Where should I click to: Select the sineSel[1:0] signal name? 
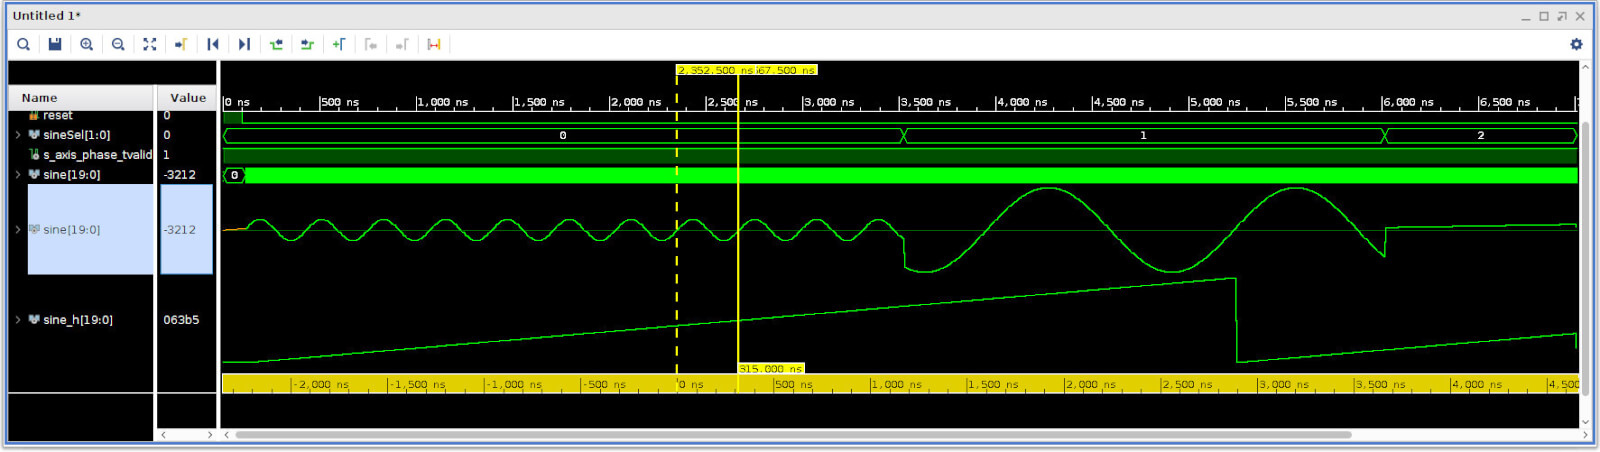pos(77,135)
